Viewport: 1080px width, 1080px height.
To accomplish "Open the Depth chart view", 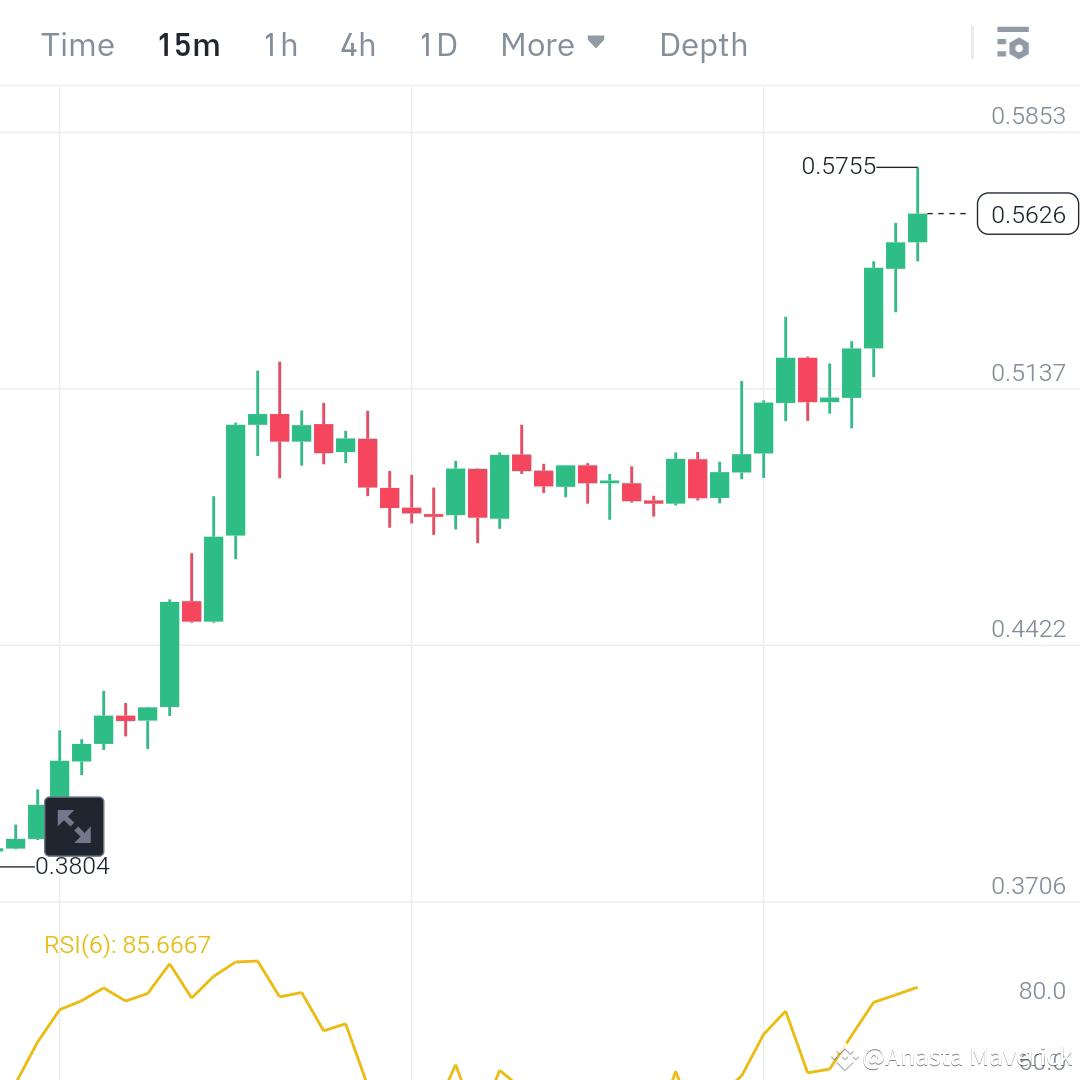I will (703, 44).
